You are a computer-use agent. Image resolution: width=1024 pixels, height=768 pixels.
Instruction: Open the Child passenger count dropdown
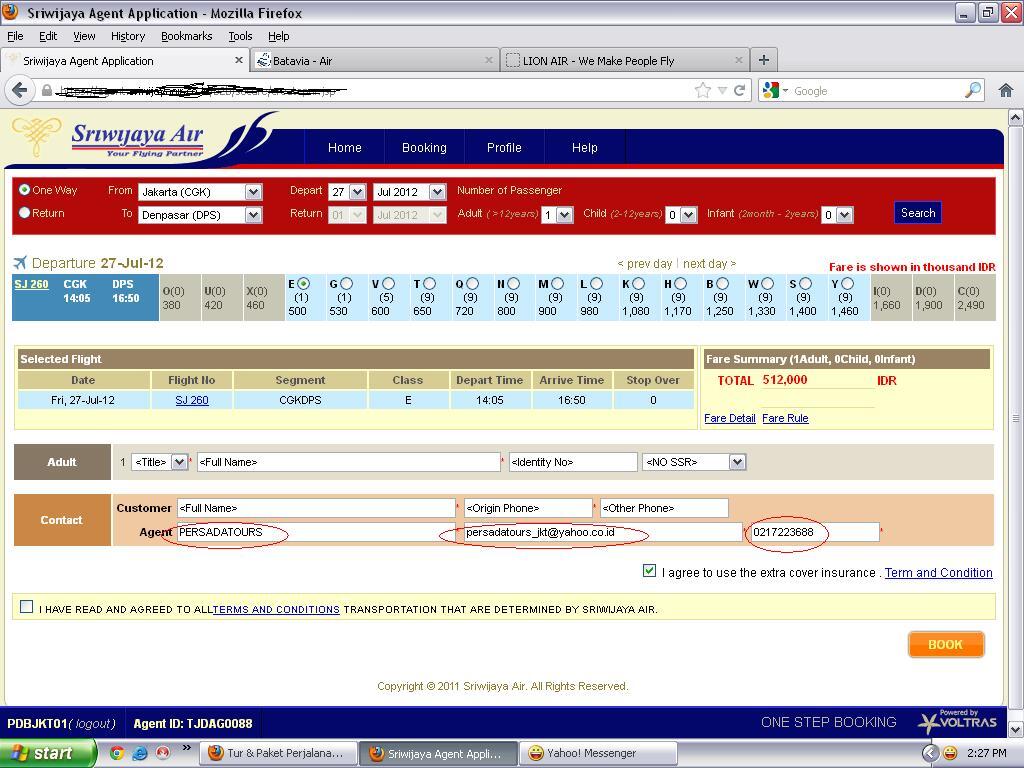click(688, 215)
